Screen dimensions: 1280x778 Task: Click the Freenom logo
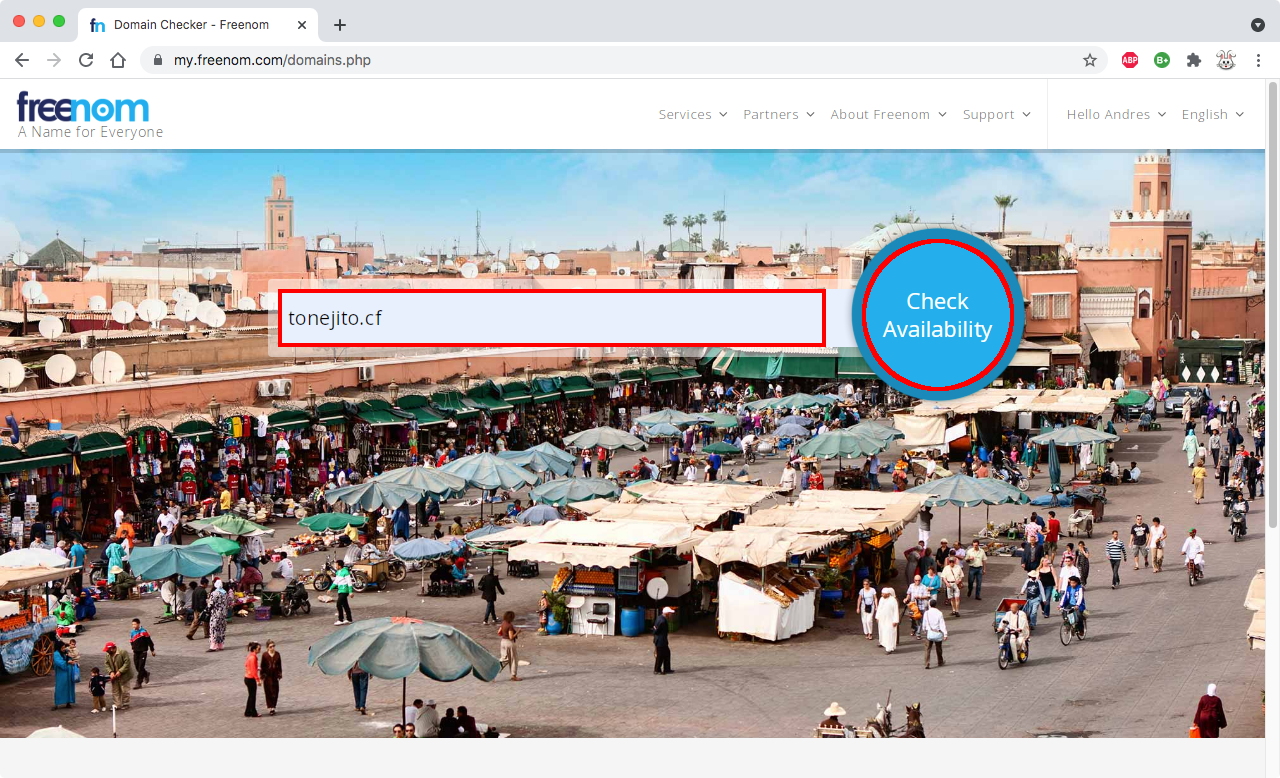pyautogui.click(x=84, y=108)
